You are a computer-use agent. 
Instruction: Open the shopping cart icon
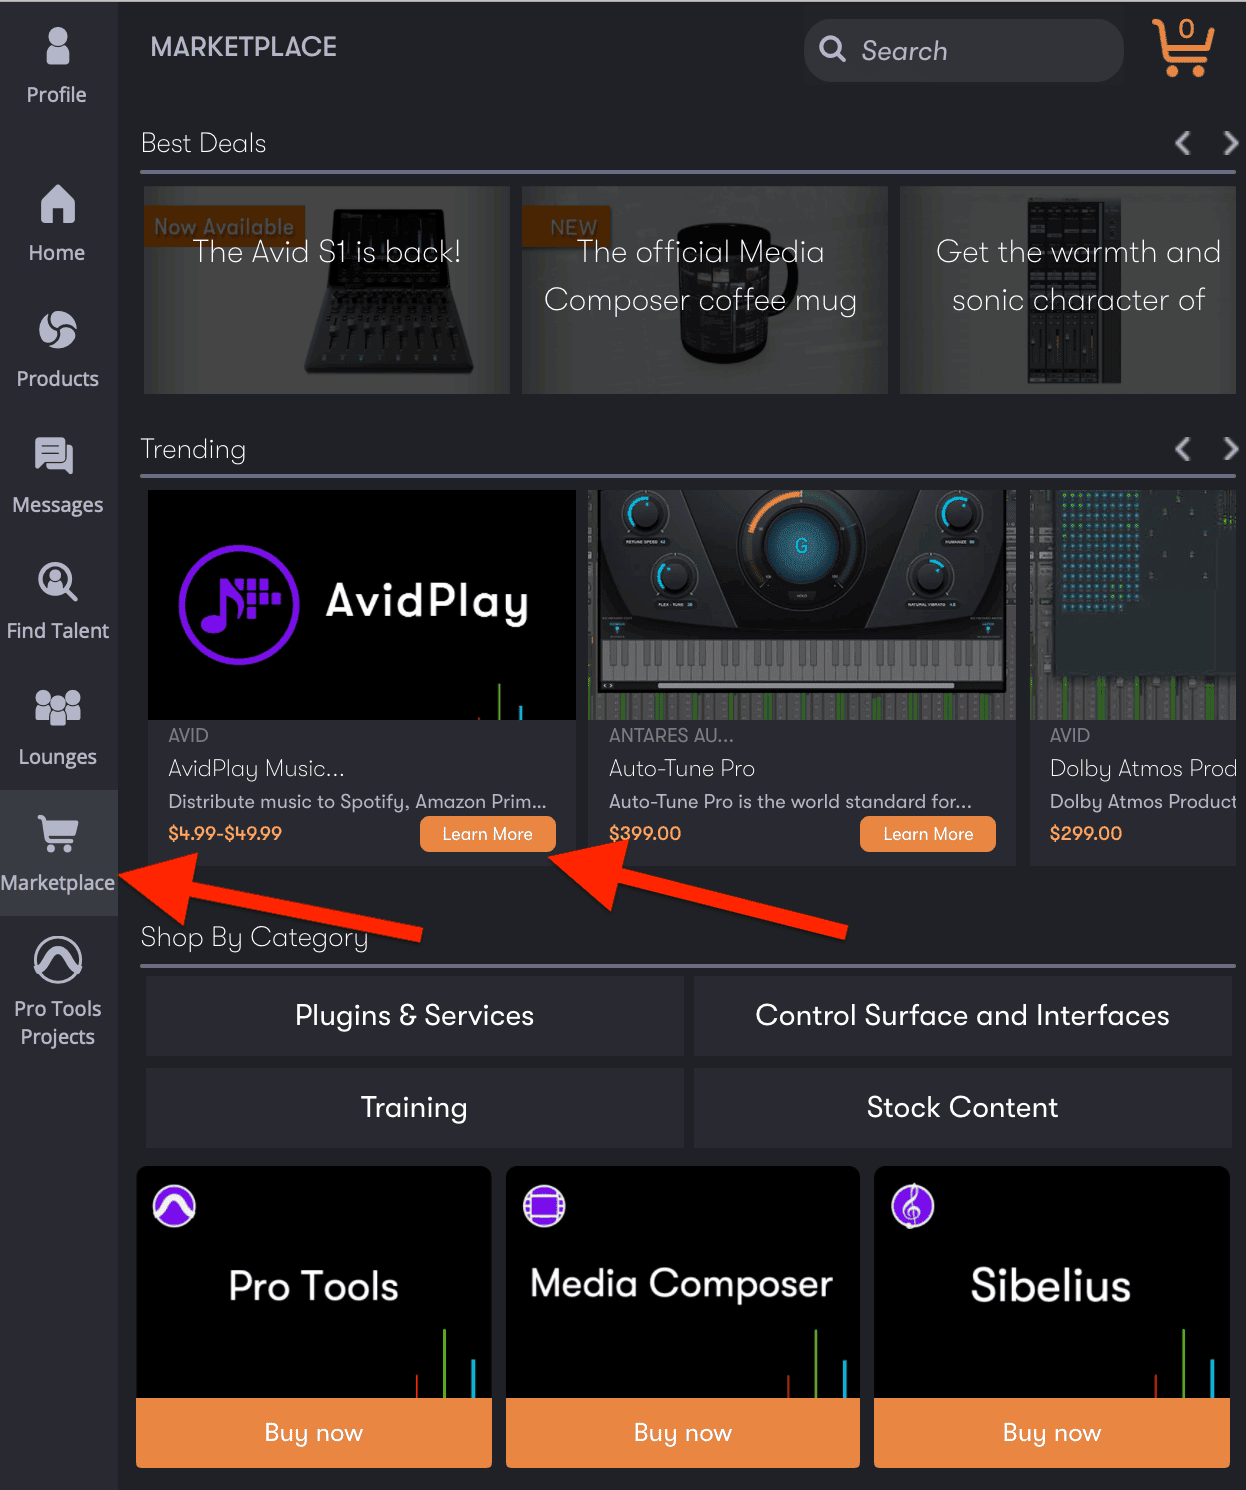(1184, 48)
